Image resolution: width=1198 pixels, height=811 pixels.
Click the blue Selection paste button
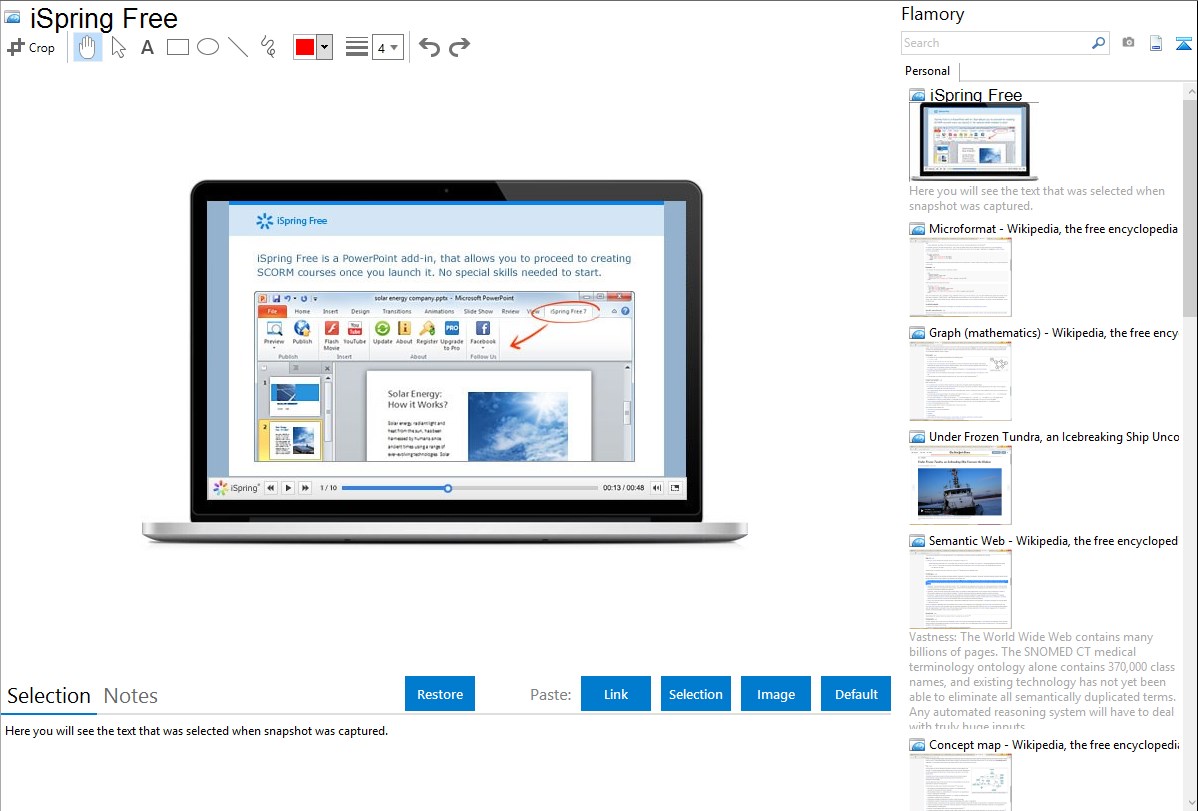pyautogui.click(x=695, y=694)
